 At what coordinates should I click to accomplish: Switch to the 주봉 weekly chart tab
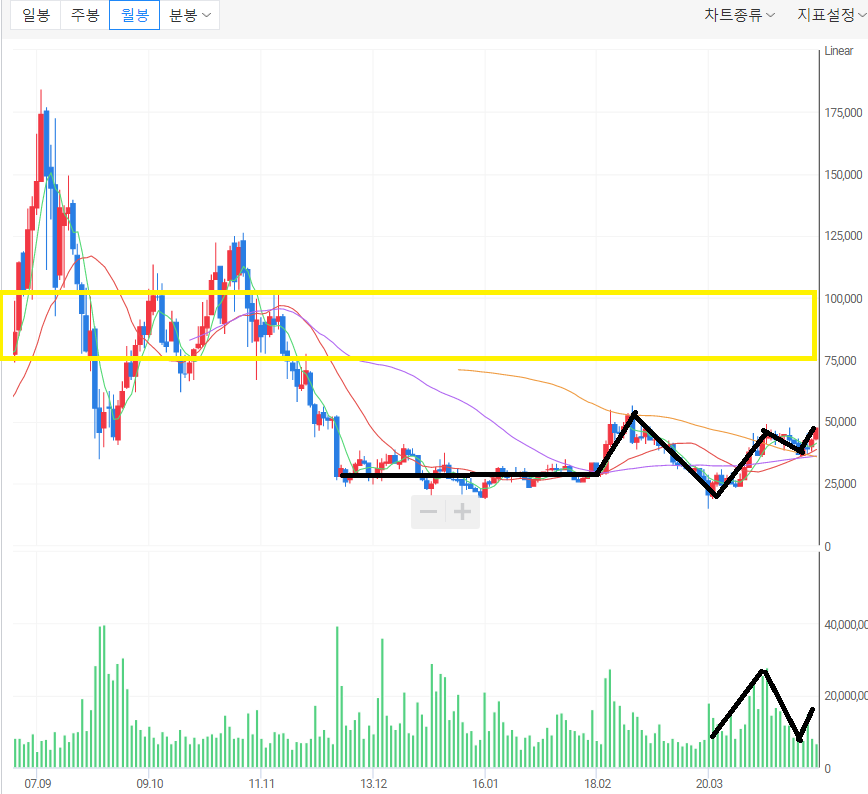tap(85, 15)
